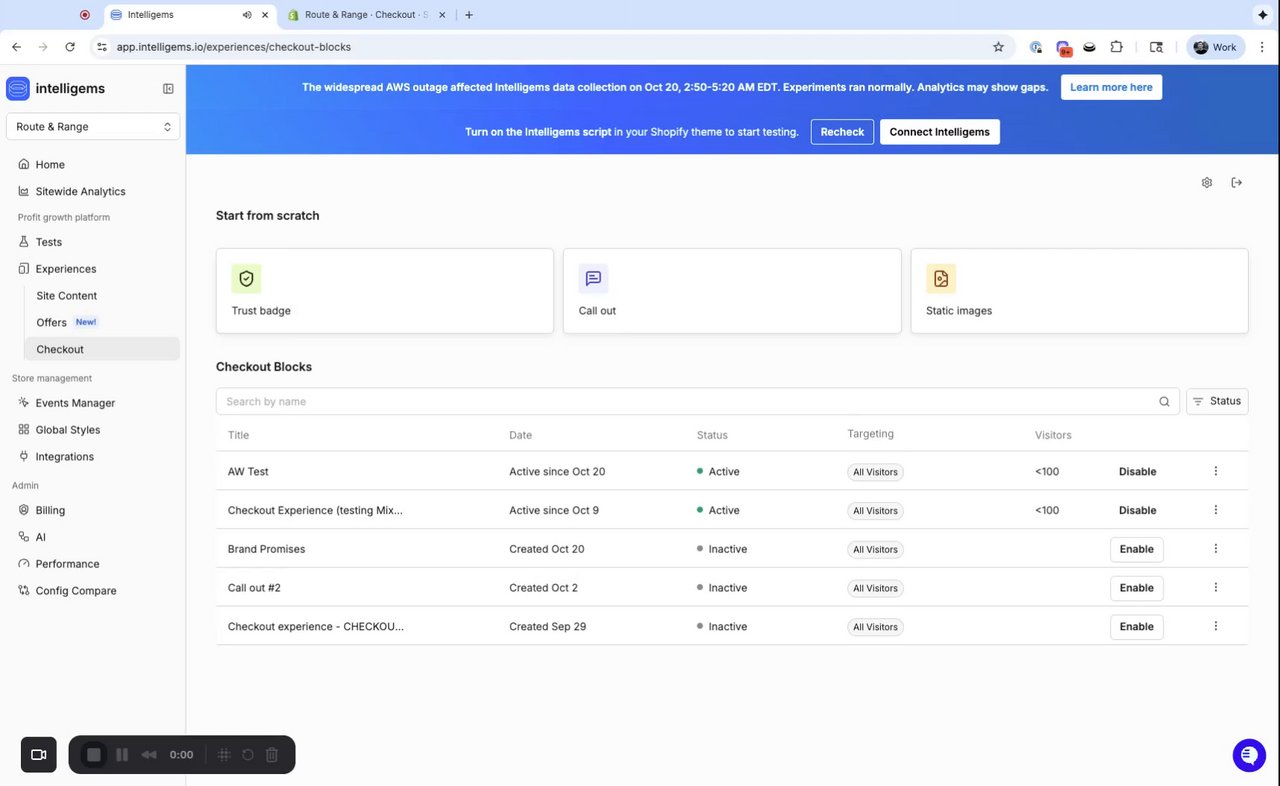Click the Home icon in the sidebar
1280x786 pixels.
point(24,164)
